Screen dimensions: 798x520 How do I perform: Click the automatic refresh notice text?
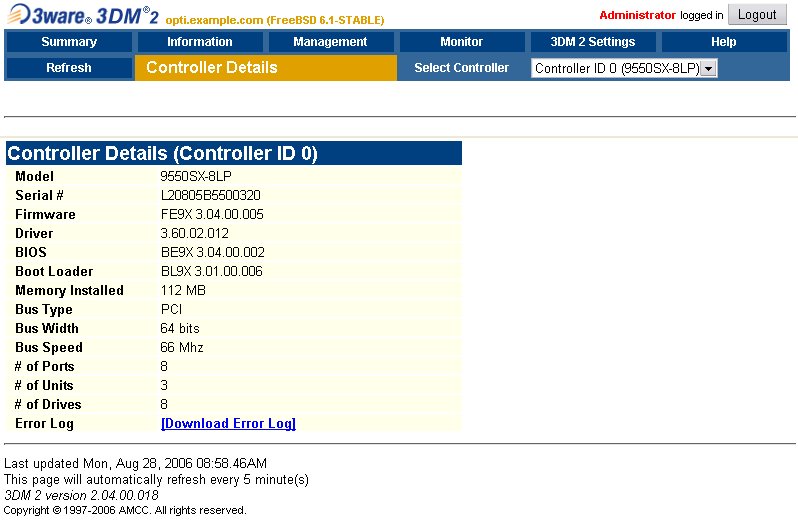(x=156, y=479)
